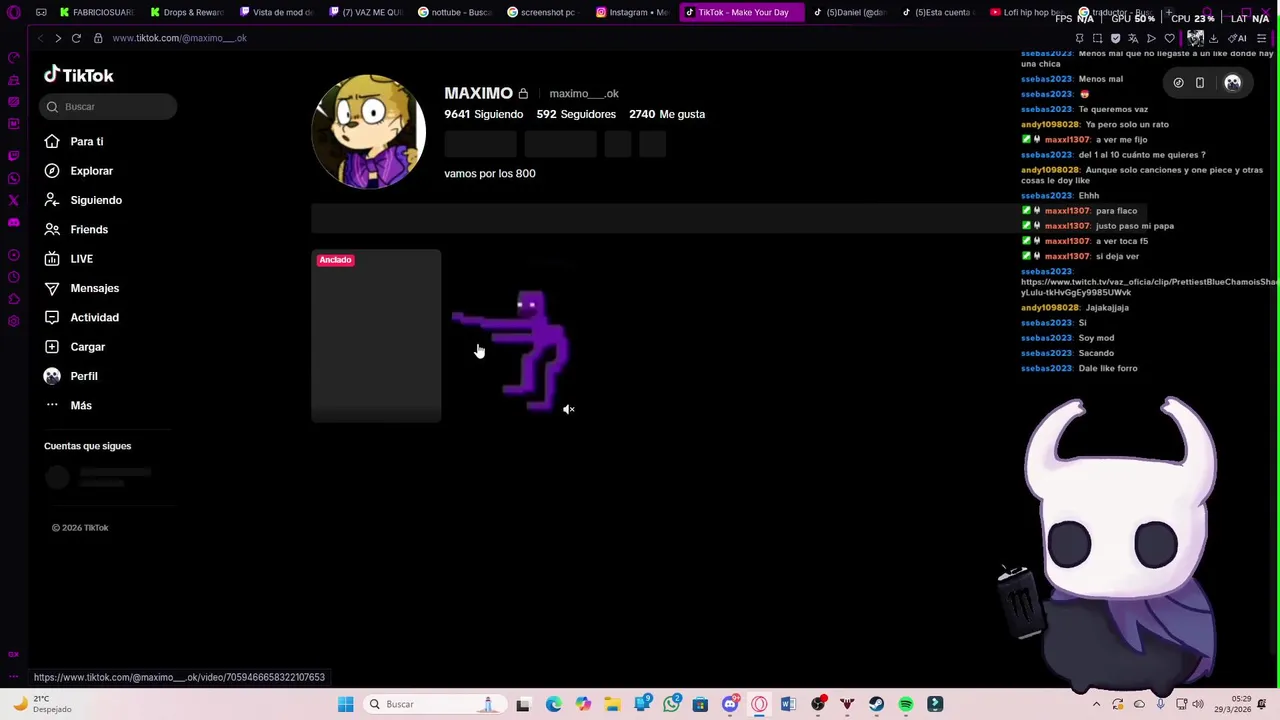Open WhatsApp from the taskbar
This screenshot has width=1280, height=720.
click(x=671, y=704)
